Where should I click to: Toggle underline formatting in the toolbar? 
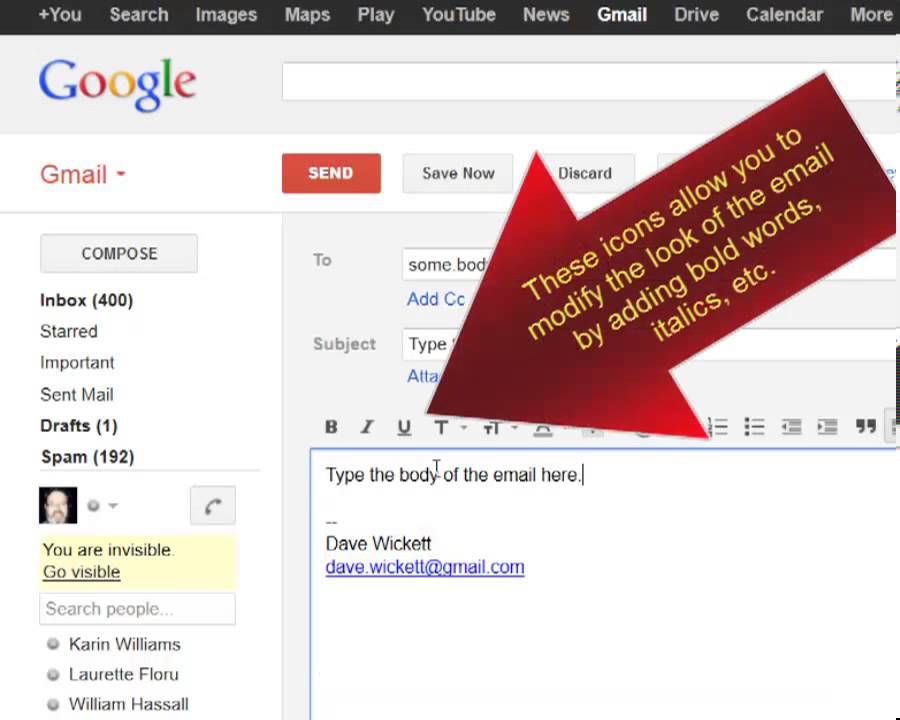pos(404,427)
